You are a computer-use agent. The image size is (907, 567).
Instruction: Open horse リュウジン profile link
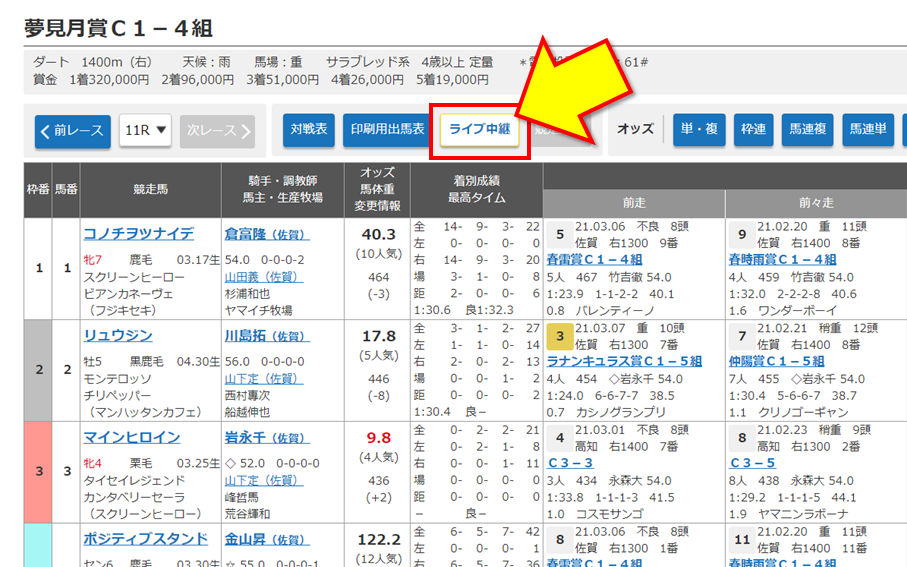(x=117, y=335)
